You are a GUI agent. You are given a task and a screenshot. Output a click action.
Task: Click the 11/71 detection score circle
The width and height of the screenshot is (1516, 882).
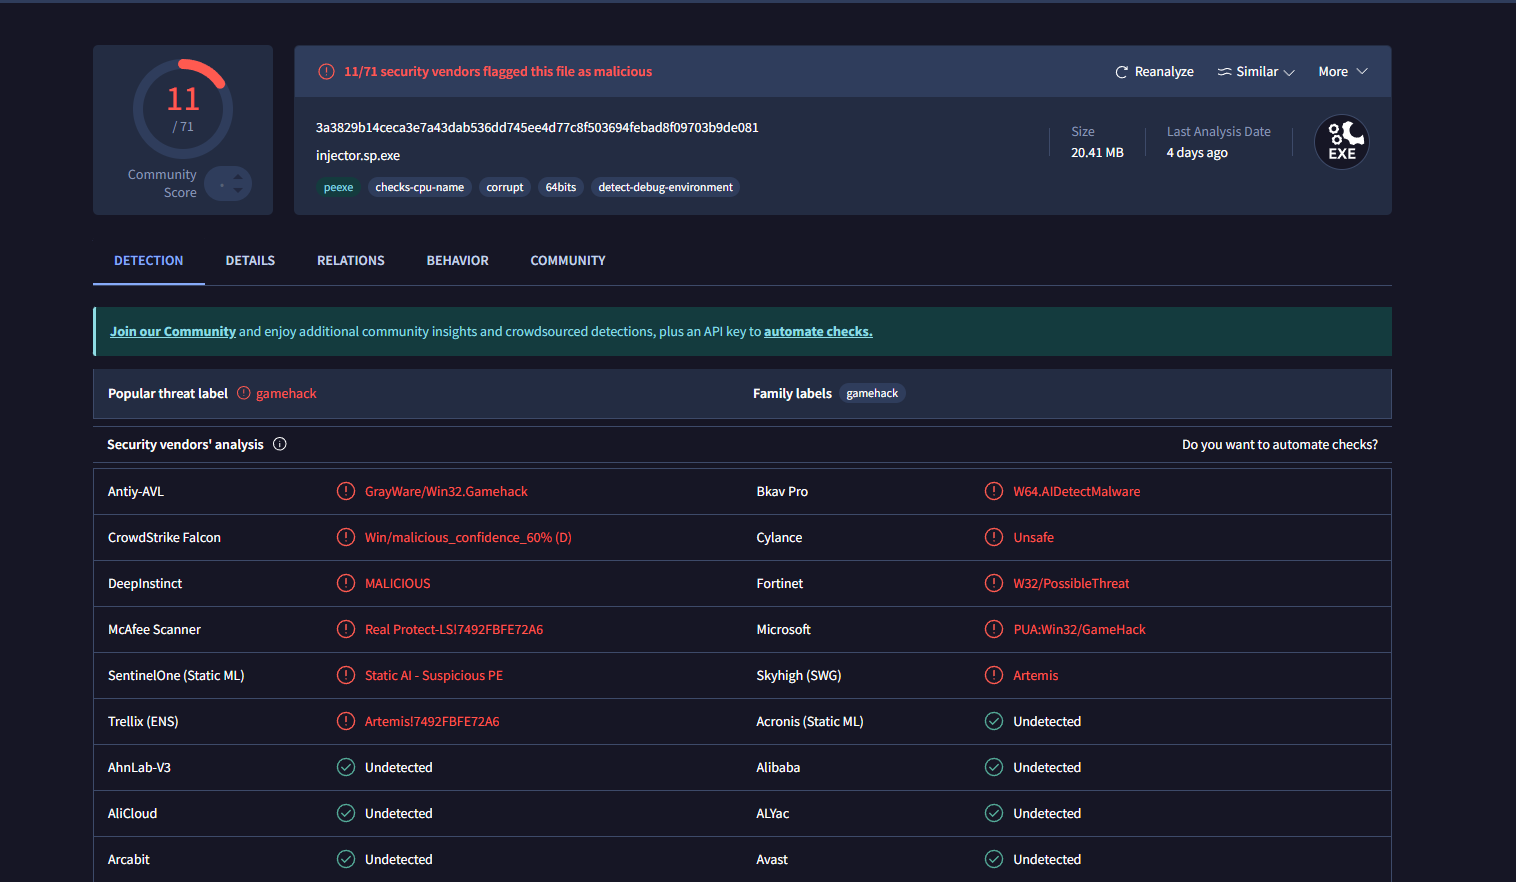(183, 109)
